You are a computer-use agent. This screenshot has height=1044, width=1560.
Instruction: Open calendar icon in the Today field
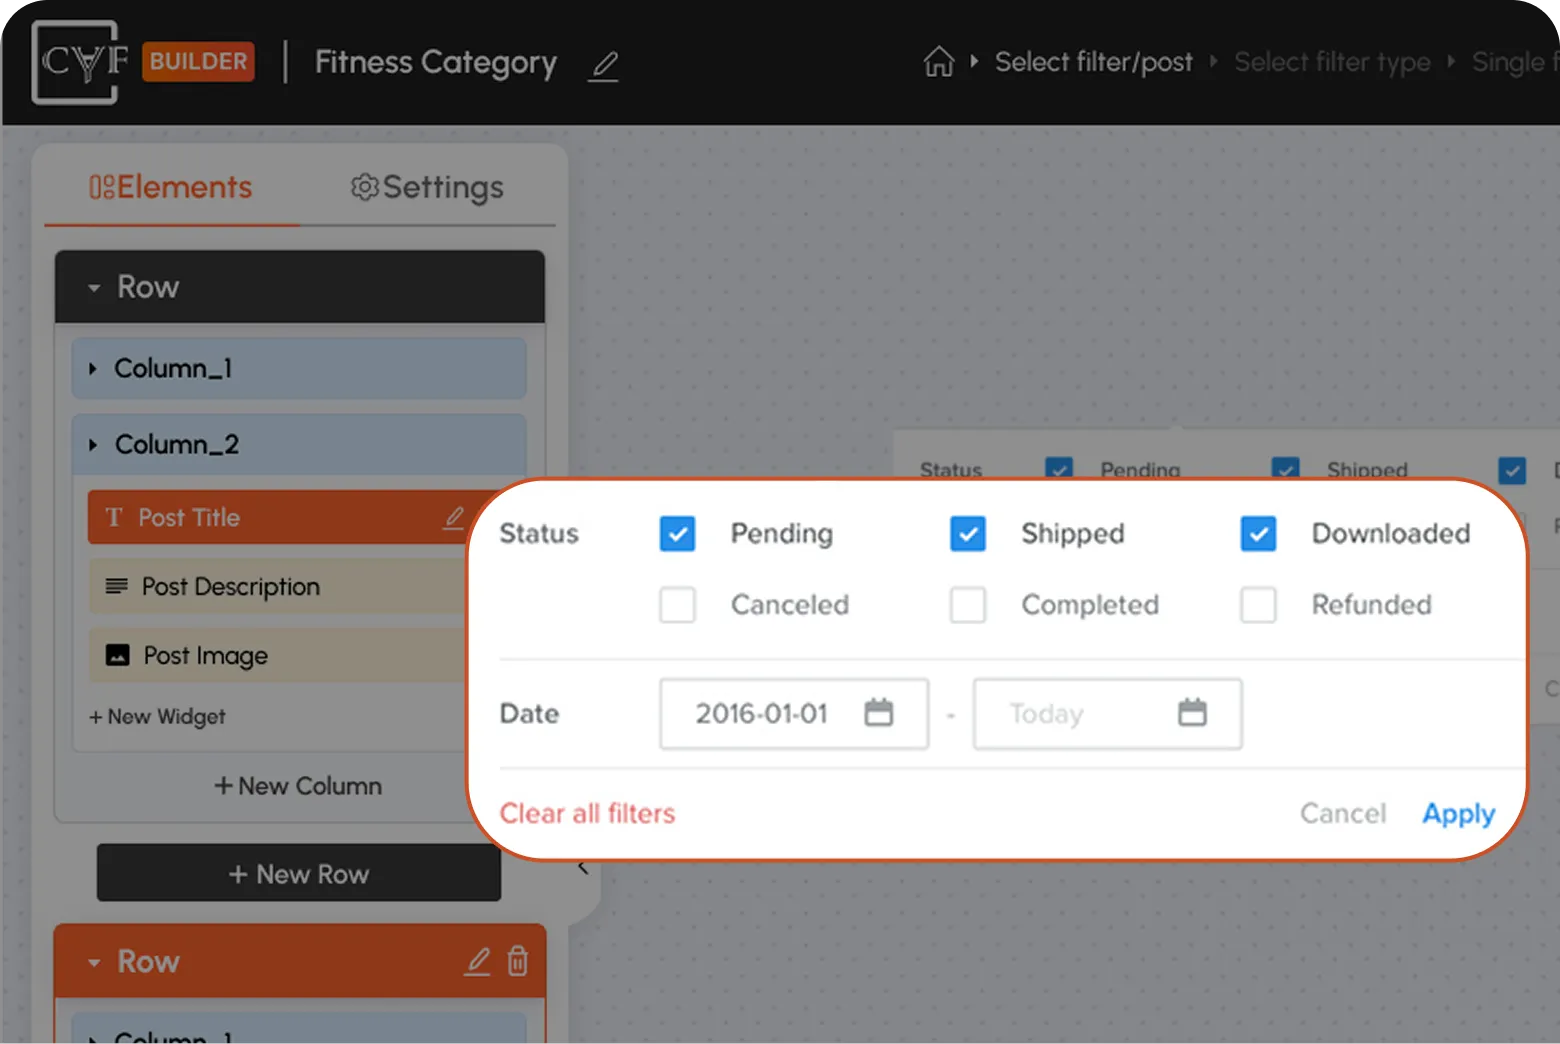(x=1192, y=713)
